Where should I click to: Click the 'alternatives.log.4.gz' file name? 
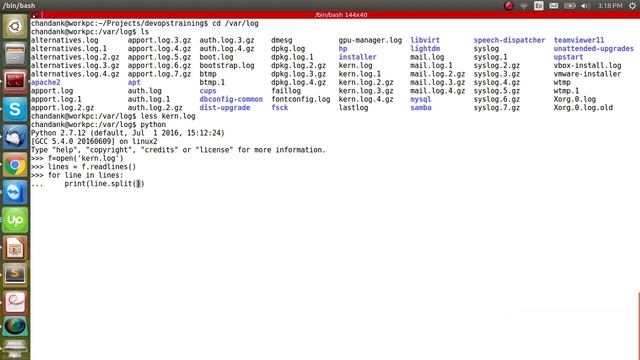point(75,74)
